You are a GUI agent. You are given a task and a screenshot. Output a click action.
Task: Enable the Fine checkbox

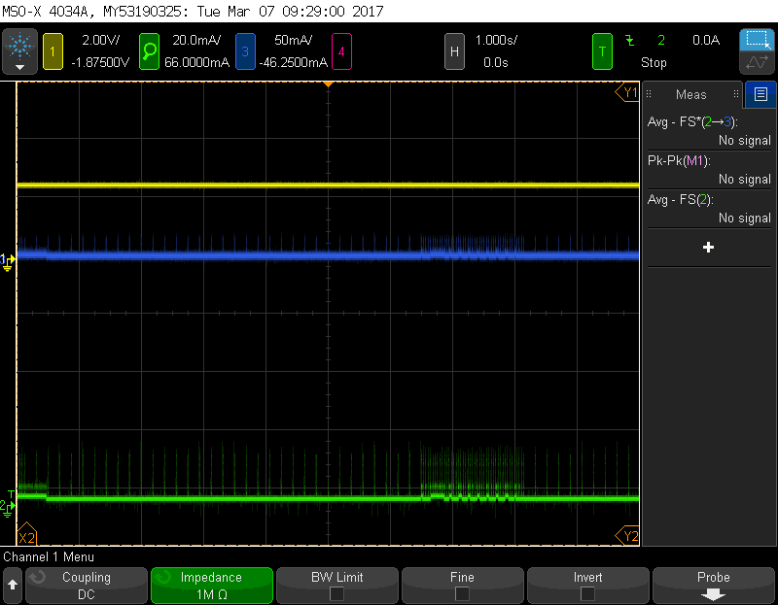(x=462, y=593)
